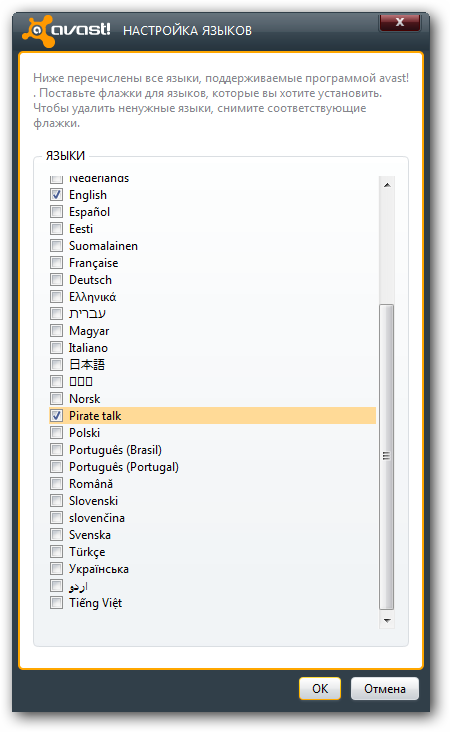Viewport: 450px width, 732px height.
Task: Select the Pirate talk language label
Action: (95, 415)
